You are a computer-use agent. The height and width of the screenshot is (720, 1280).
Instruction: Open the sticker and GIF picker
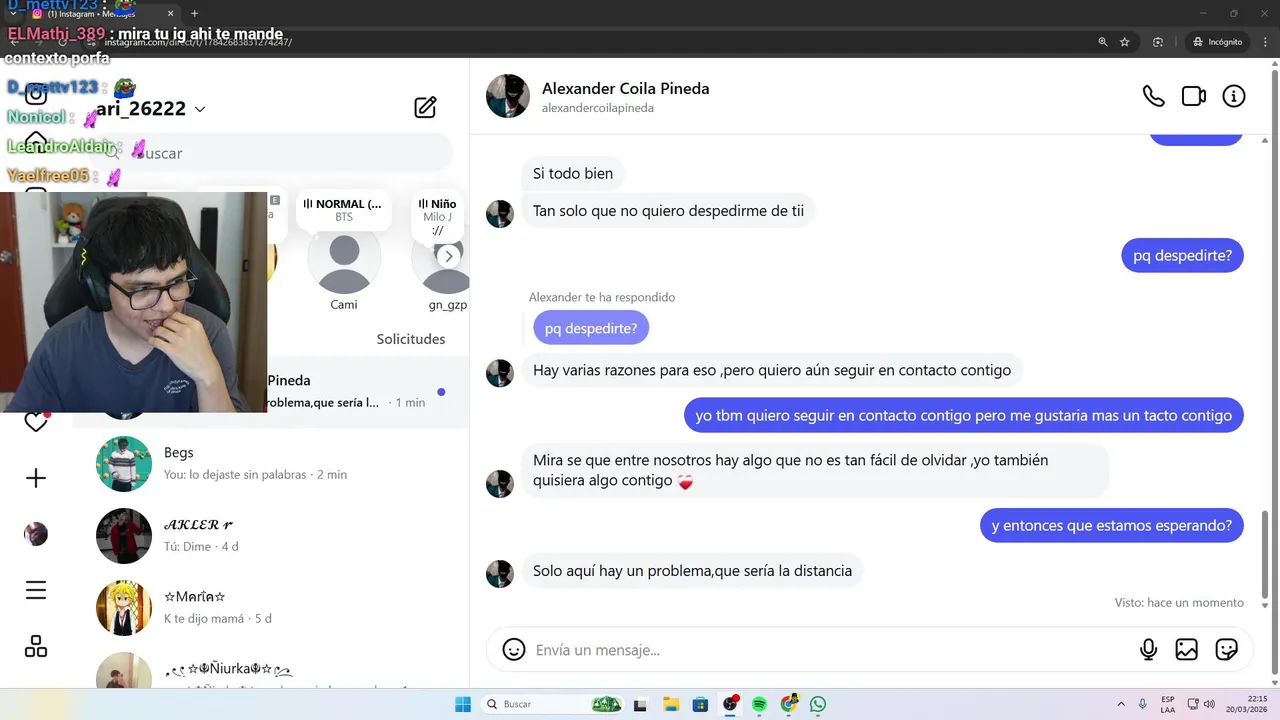[1227, 649]
